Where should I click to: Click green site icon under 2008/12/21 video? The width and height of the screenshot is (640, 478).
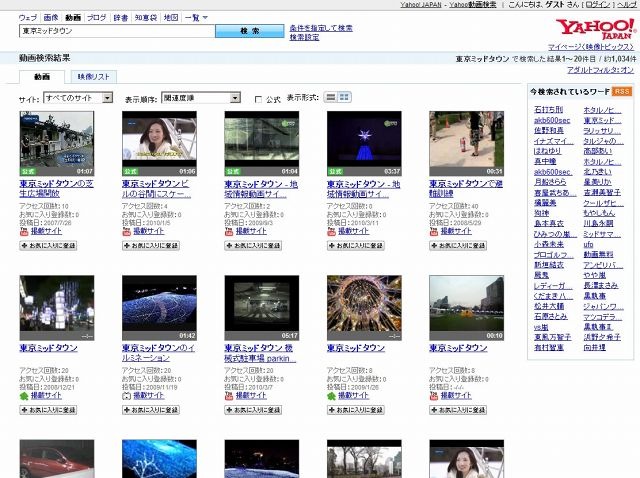24,396
